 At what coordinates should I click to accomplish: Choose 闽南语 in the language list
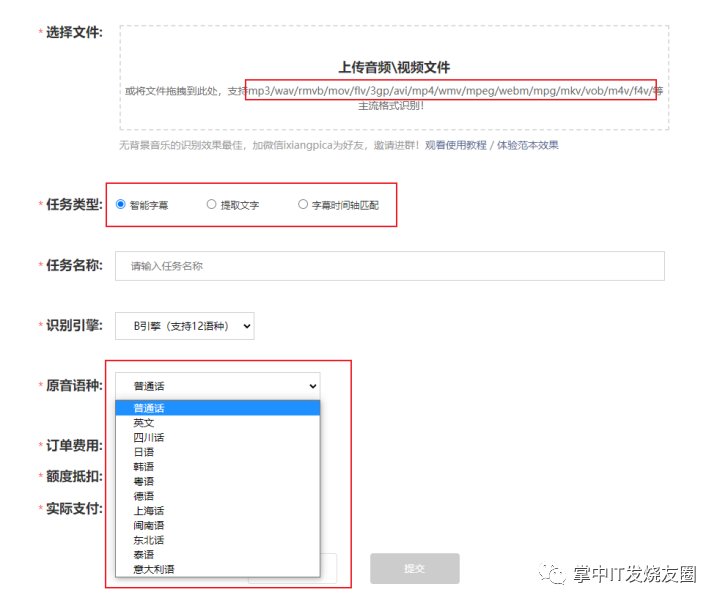coord(218,526)
